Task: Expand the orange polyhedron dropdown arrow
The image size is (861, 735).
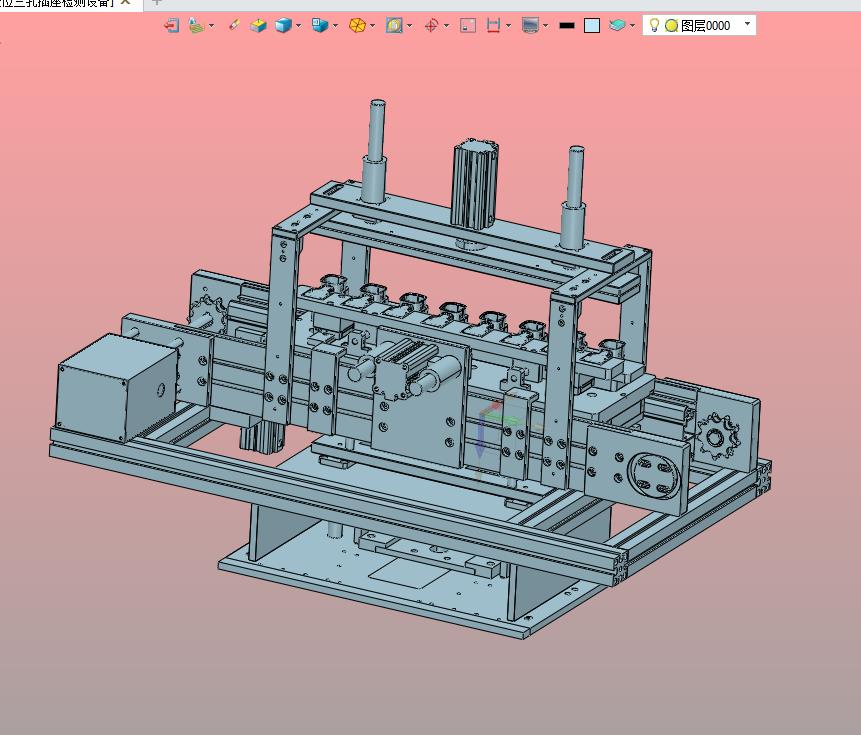Action: click(372, 25)
